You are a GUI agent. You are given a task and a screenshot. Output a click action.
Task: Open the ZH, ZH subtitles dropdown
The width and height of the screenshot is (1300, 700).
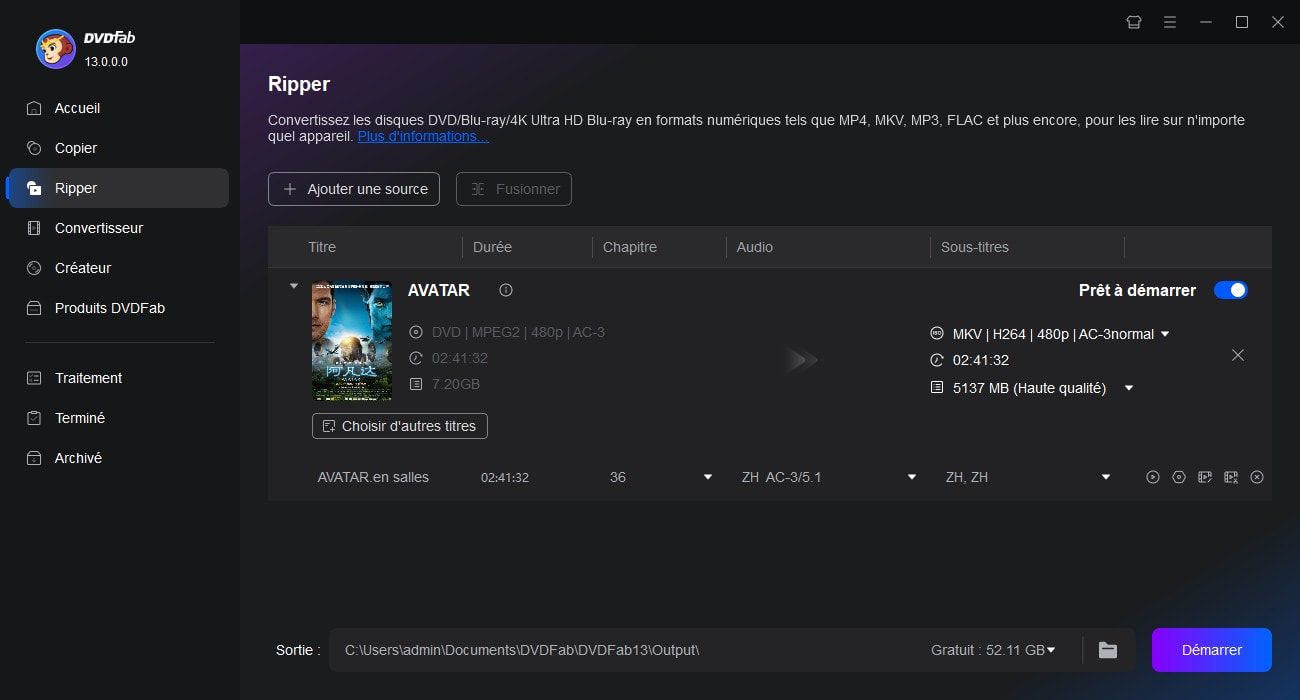[x=1106, y=477]
